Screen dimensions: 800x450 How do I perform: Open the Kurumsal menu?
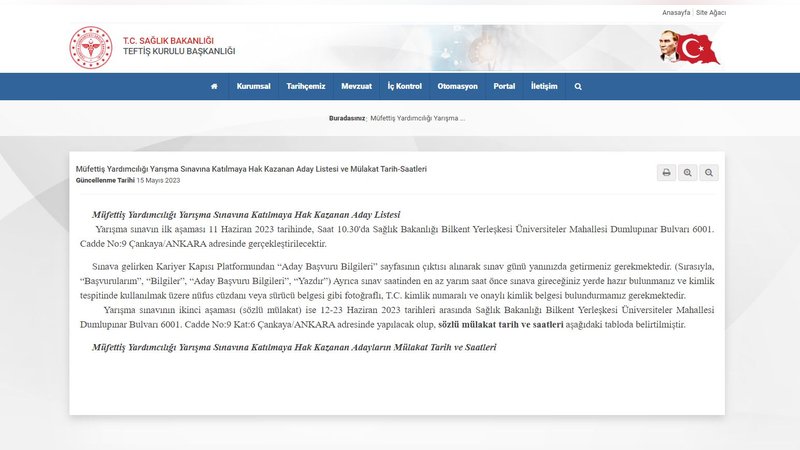pos(253,86)
